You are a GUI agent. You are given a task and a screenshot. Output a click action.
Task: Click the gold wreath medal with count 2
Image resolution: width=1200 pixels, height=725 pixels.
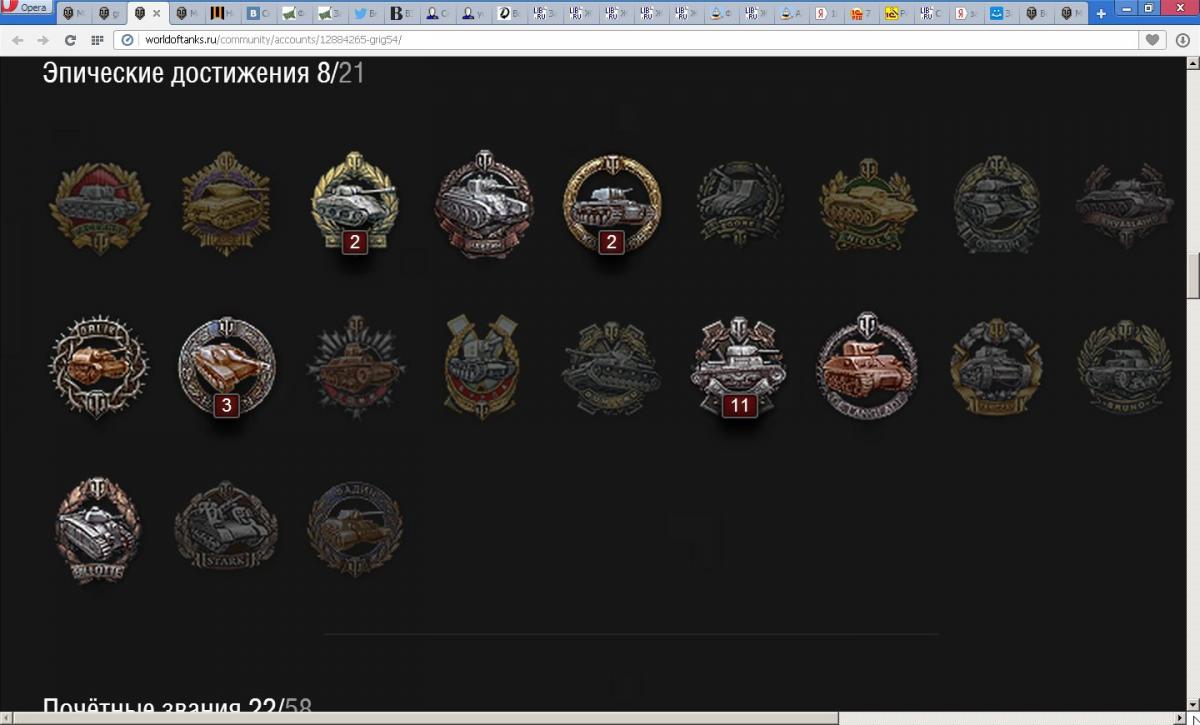(x=353, y=203)
